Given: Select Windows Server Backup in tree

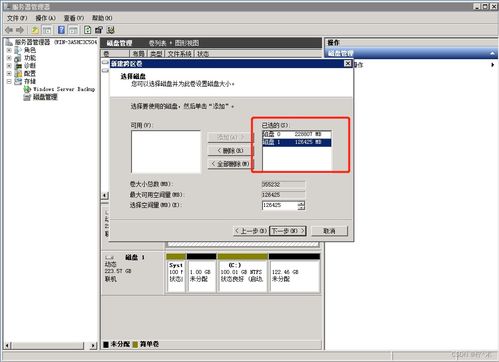Looking at the screenshot, I should point(64,89).
